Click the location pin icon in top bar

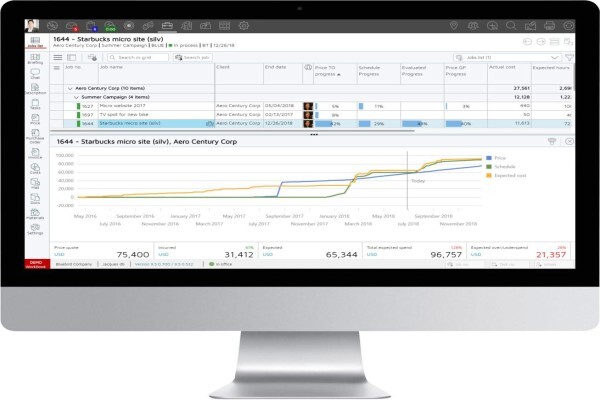click(x=453, y=26)
